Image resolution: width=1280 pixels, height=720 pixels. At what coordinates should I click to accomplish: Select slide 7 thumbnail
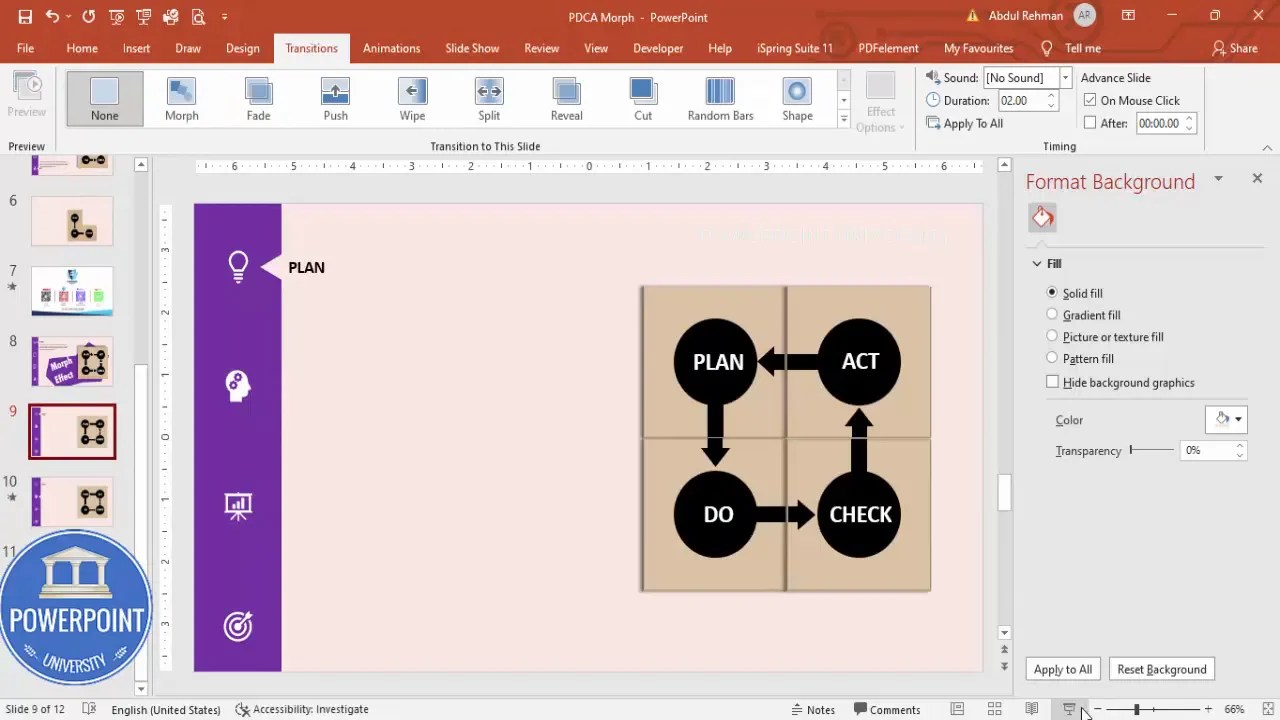coord(72,291)
